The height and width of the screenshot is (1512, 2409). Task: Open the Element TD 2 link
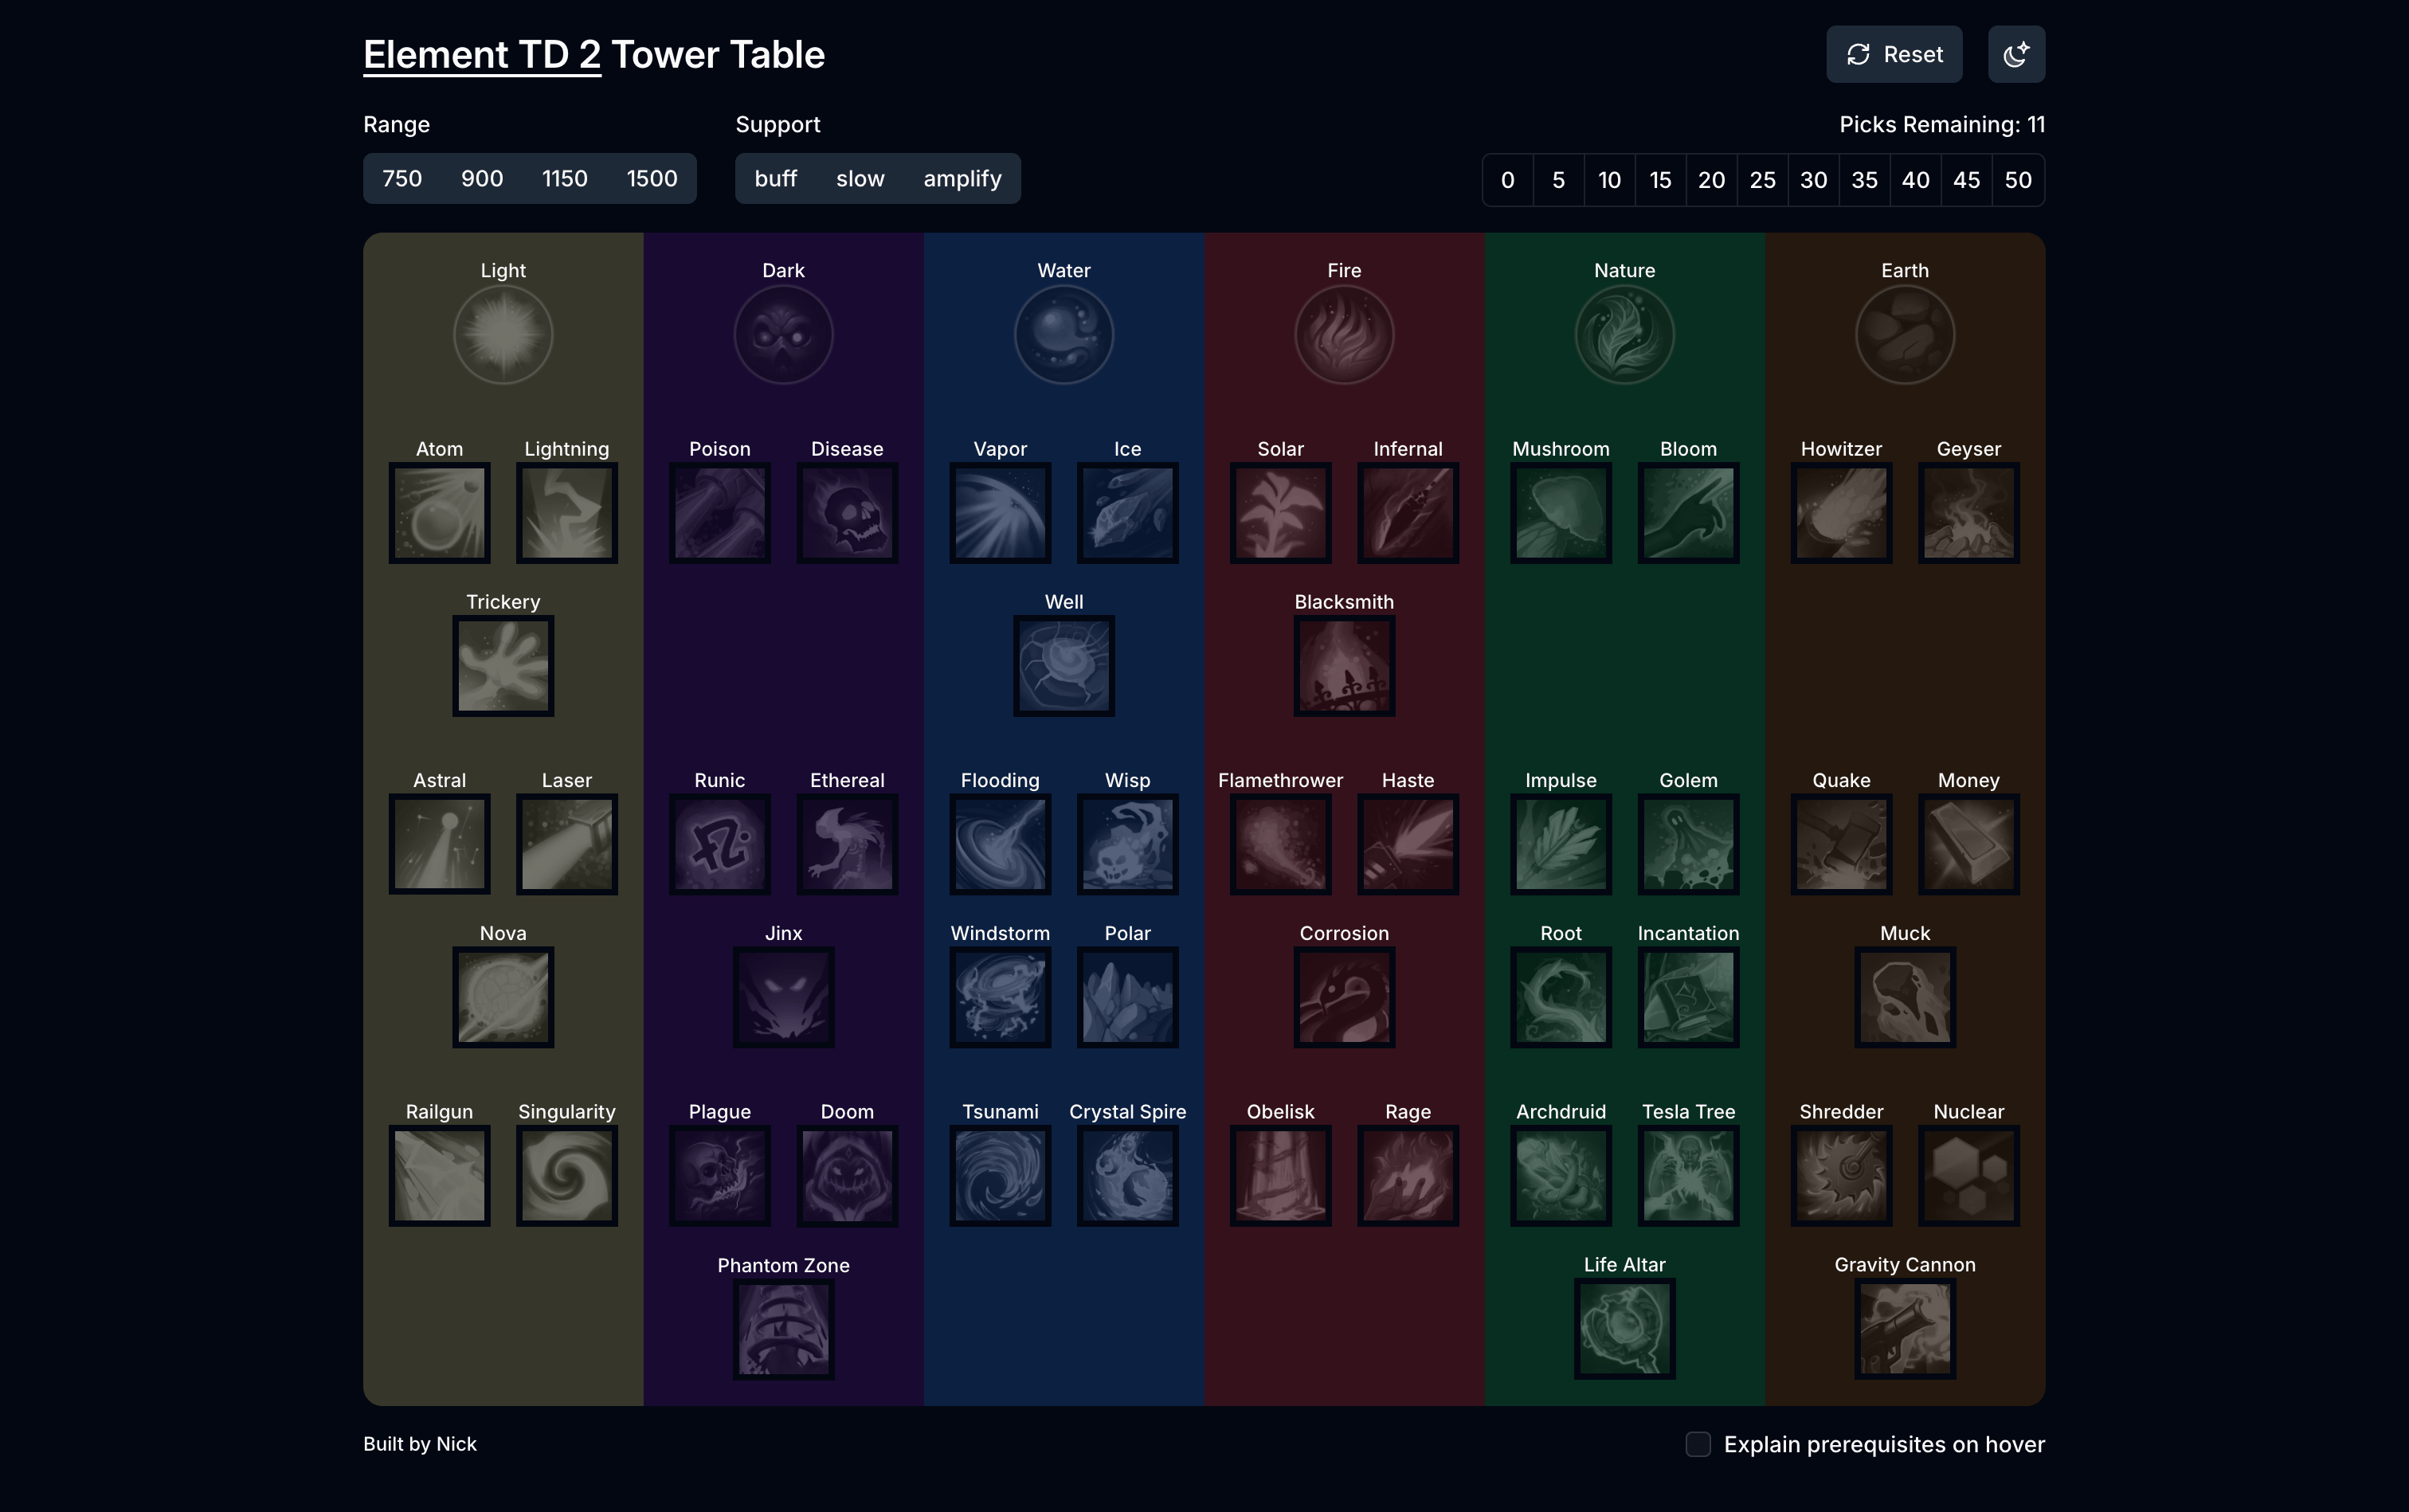tap(481, 54)
